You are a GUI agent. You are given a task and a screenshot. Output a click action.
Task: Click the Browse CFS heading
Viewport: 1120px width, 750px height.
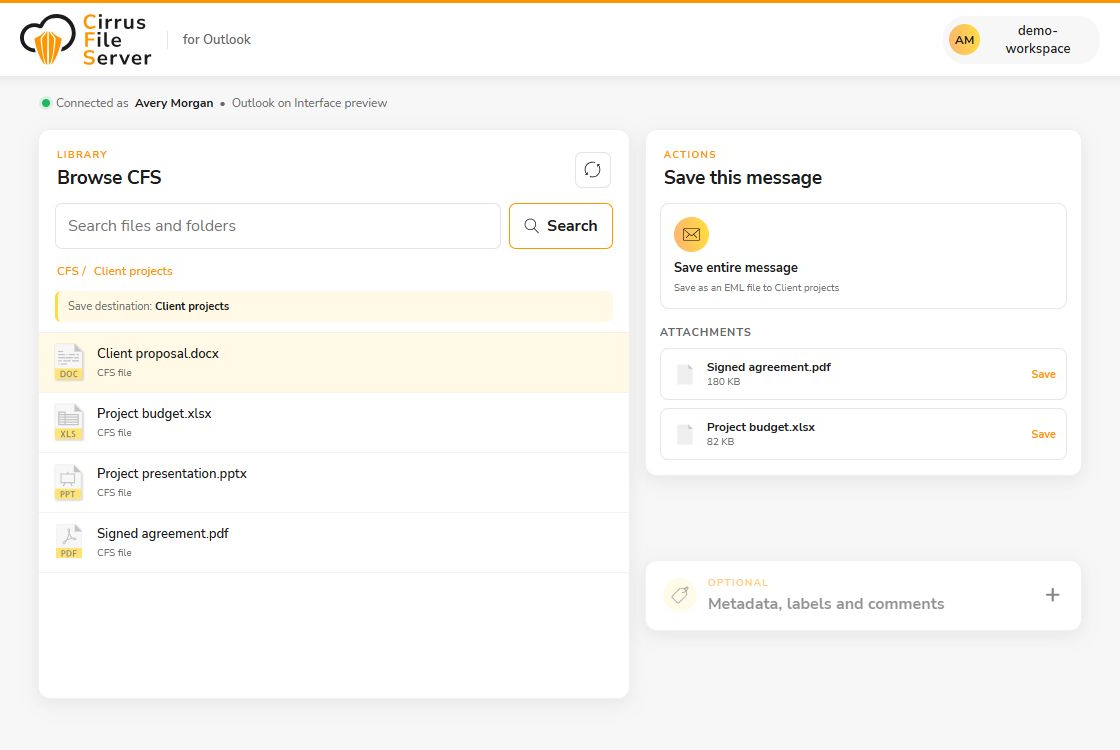tap(109, 177)
